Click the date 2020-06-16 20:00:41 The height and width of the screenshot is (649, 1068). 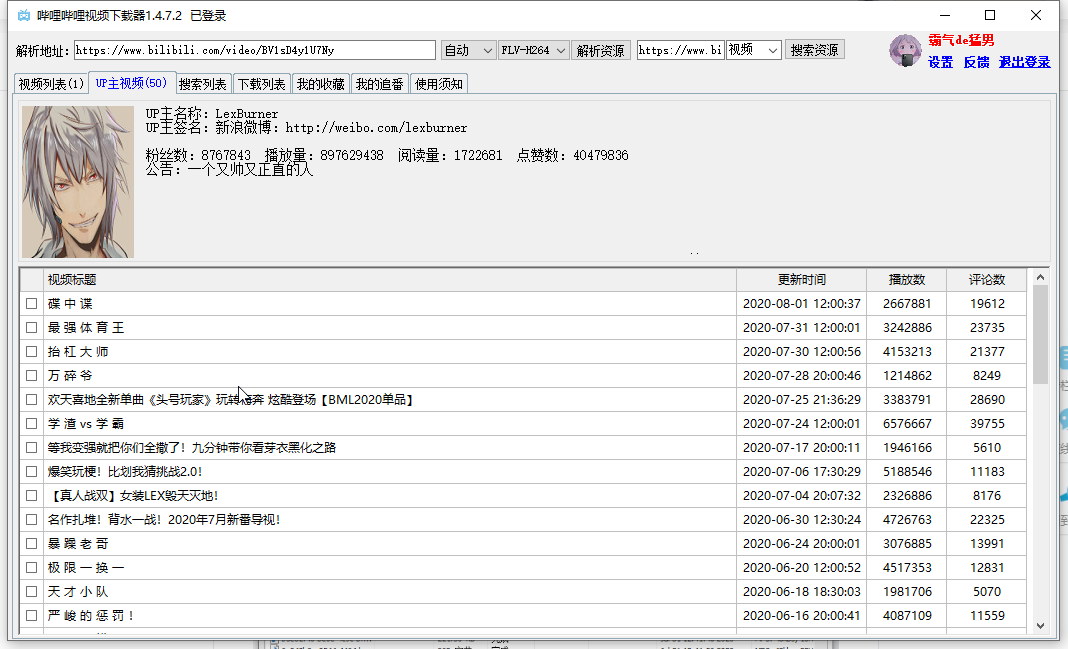802,616
